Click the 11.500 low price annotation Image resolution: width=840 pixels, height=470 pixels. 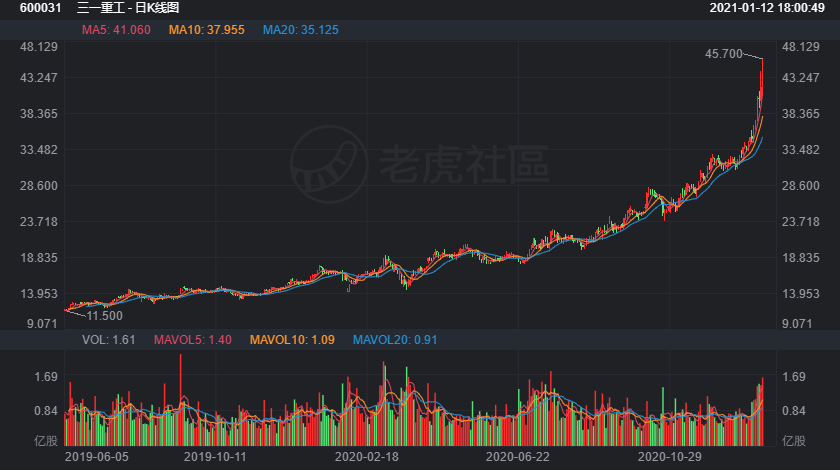pyautogui.click(x=104, y=316)
